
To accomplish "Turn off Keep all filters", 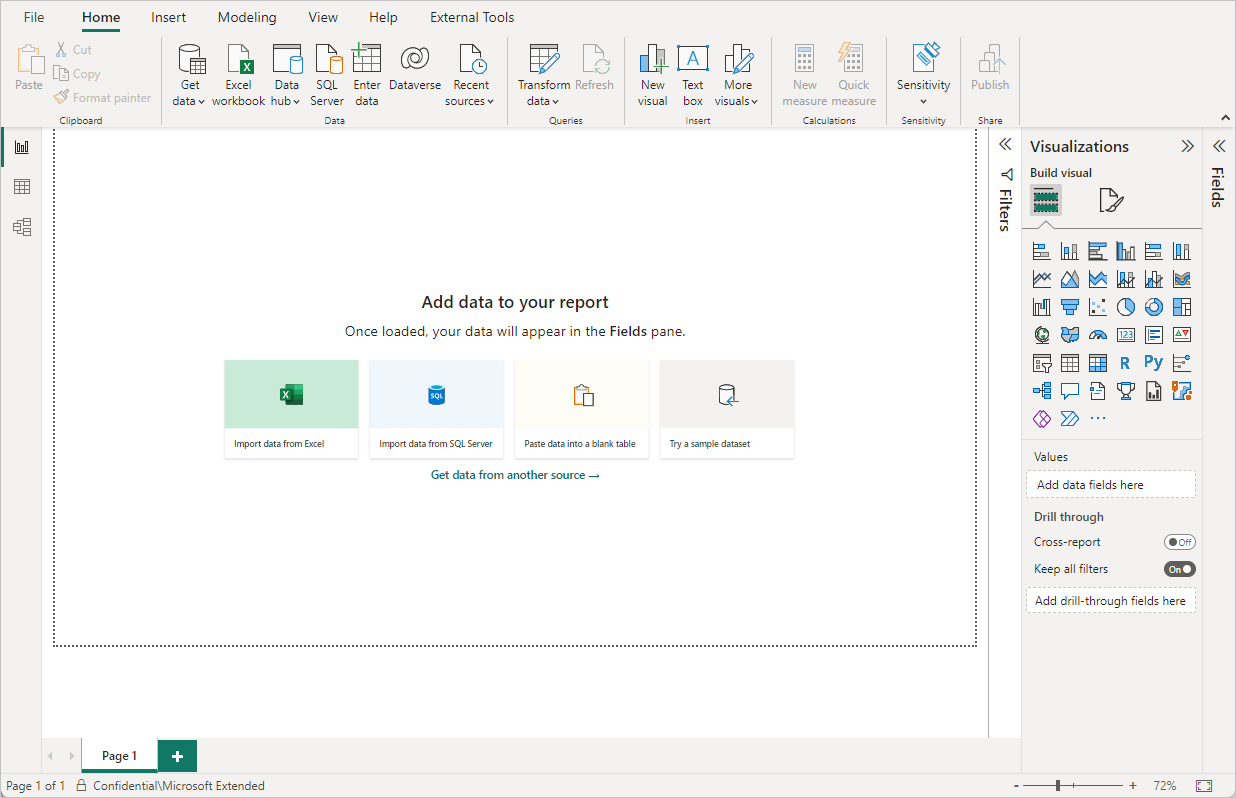I will [1179, 569].
